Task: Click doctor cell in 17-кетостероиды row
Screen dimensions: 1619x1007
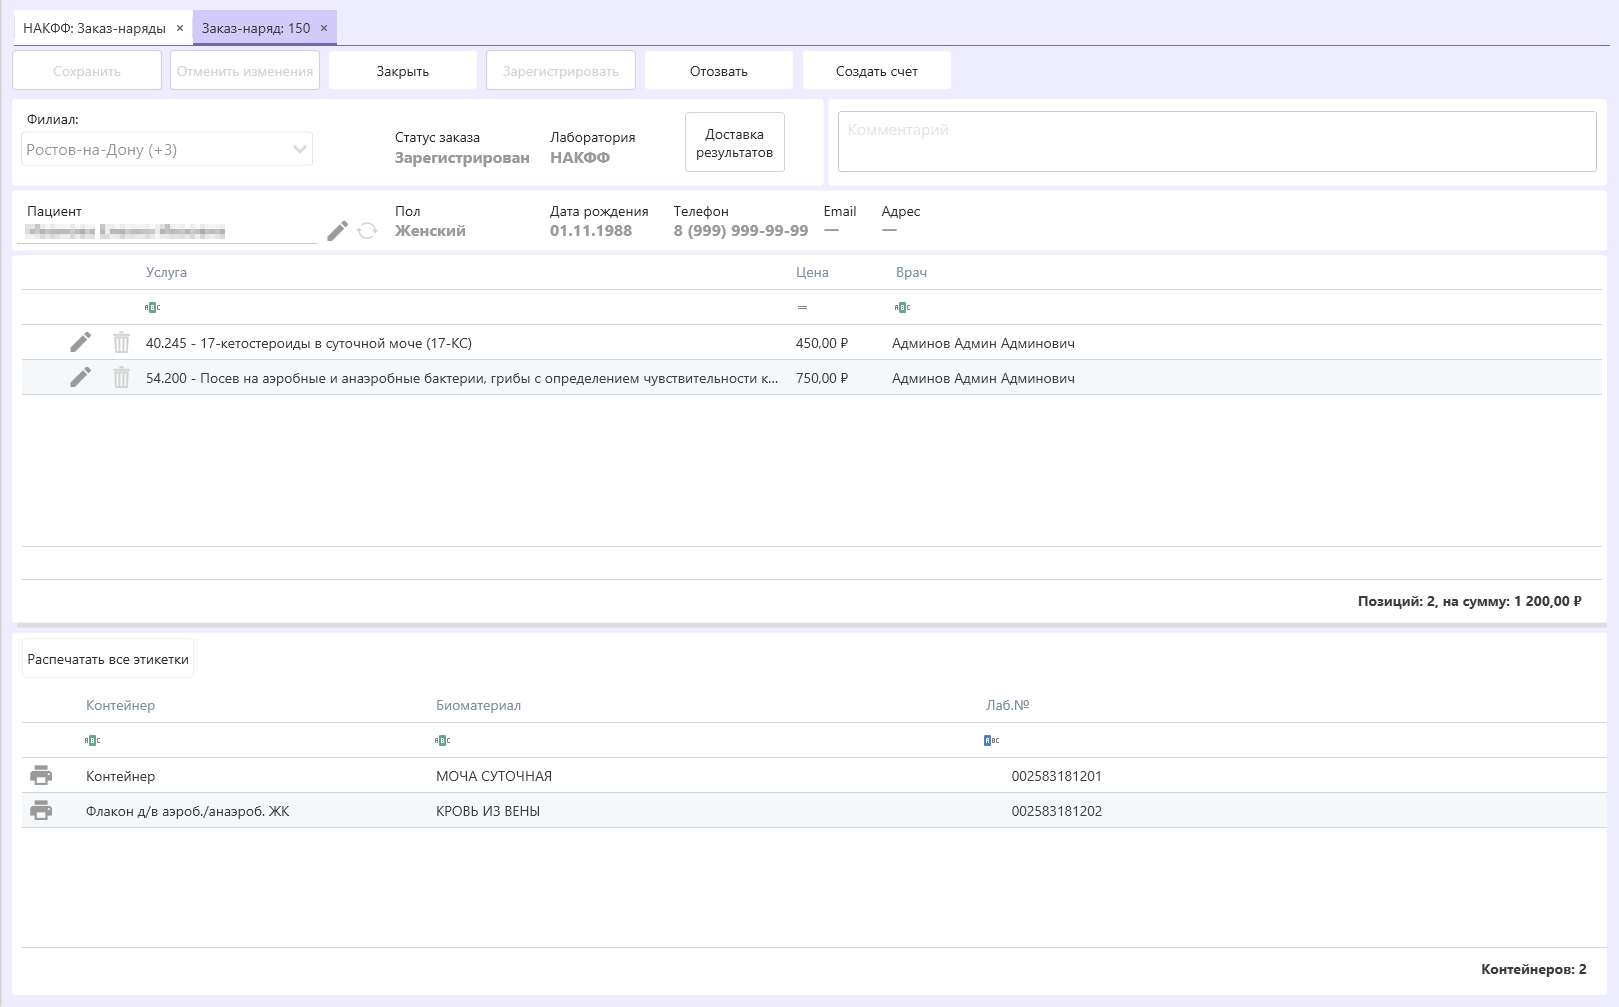Action: coord(983,343)
